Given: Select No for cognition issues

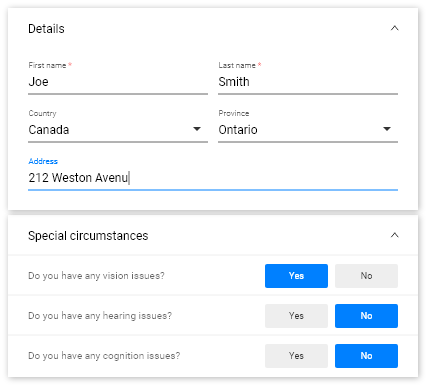Looking at the screenshot, I should pos(366,356).
